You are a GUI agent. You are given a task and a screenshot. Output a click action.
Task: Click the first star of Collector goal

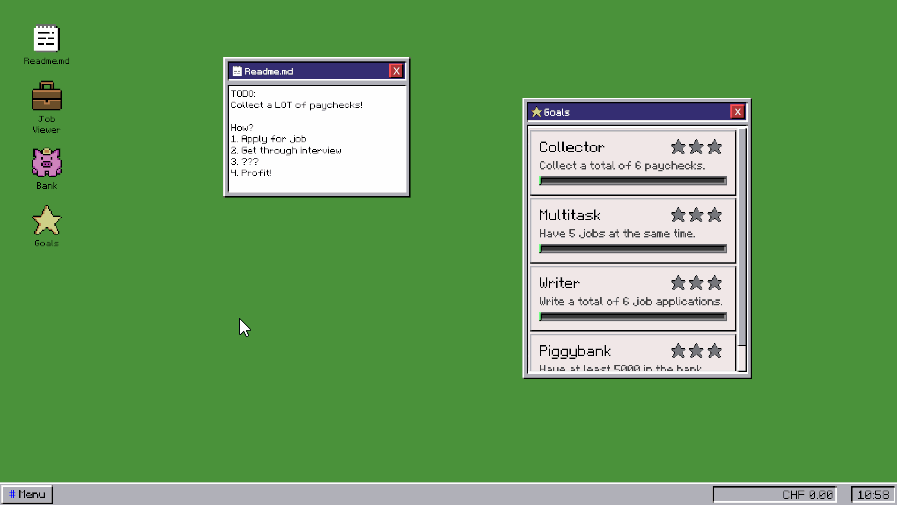tap(678, 147)
